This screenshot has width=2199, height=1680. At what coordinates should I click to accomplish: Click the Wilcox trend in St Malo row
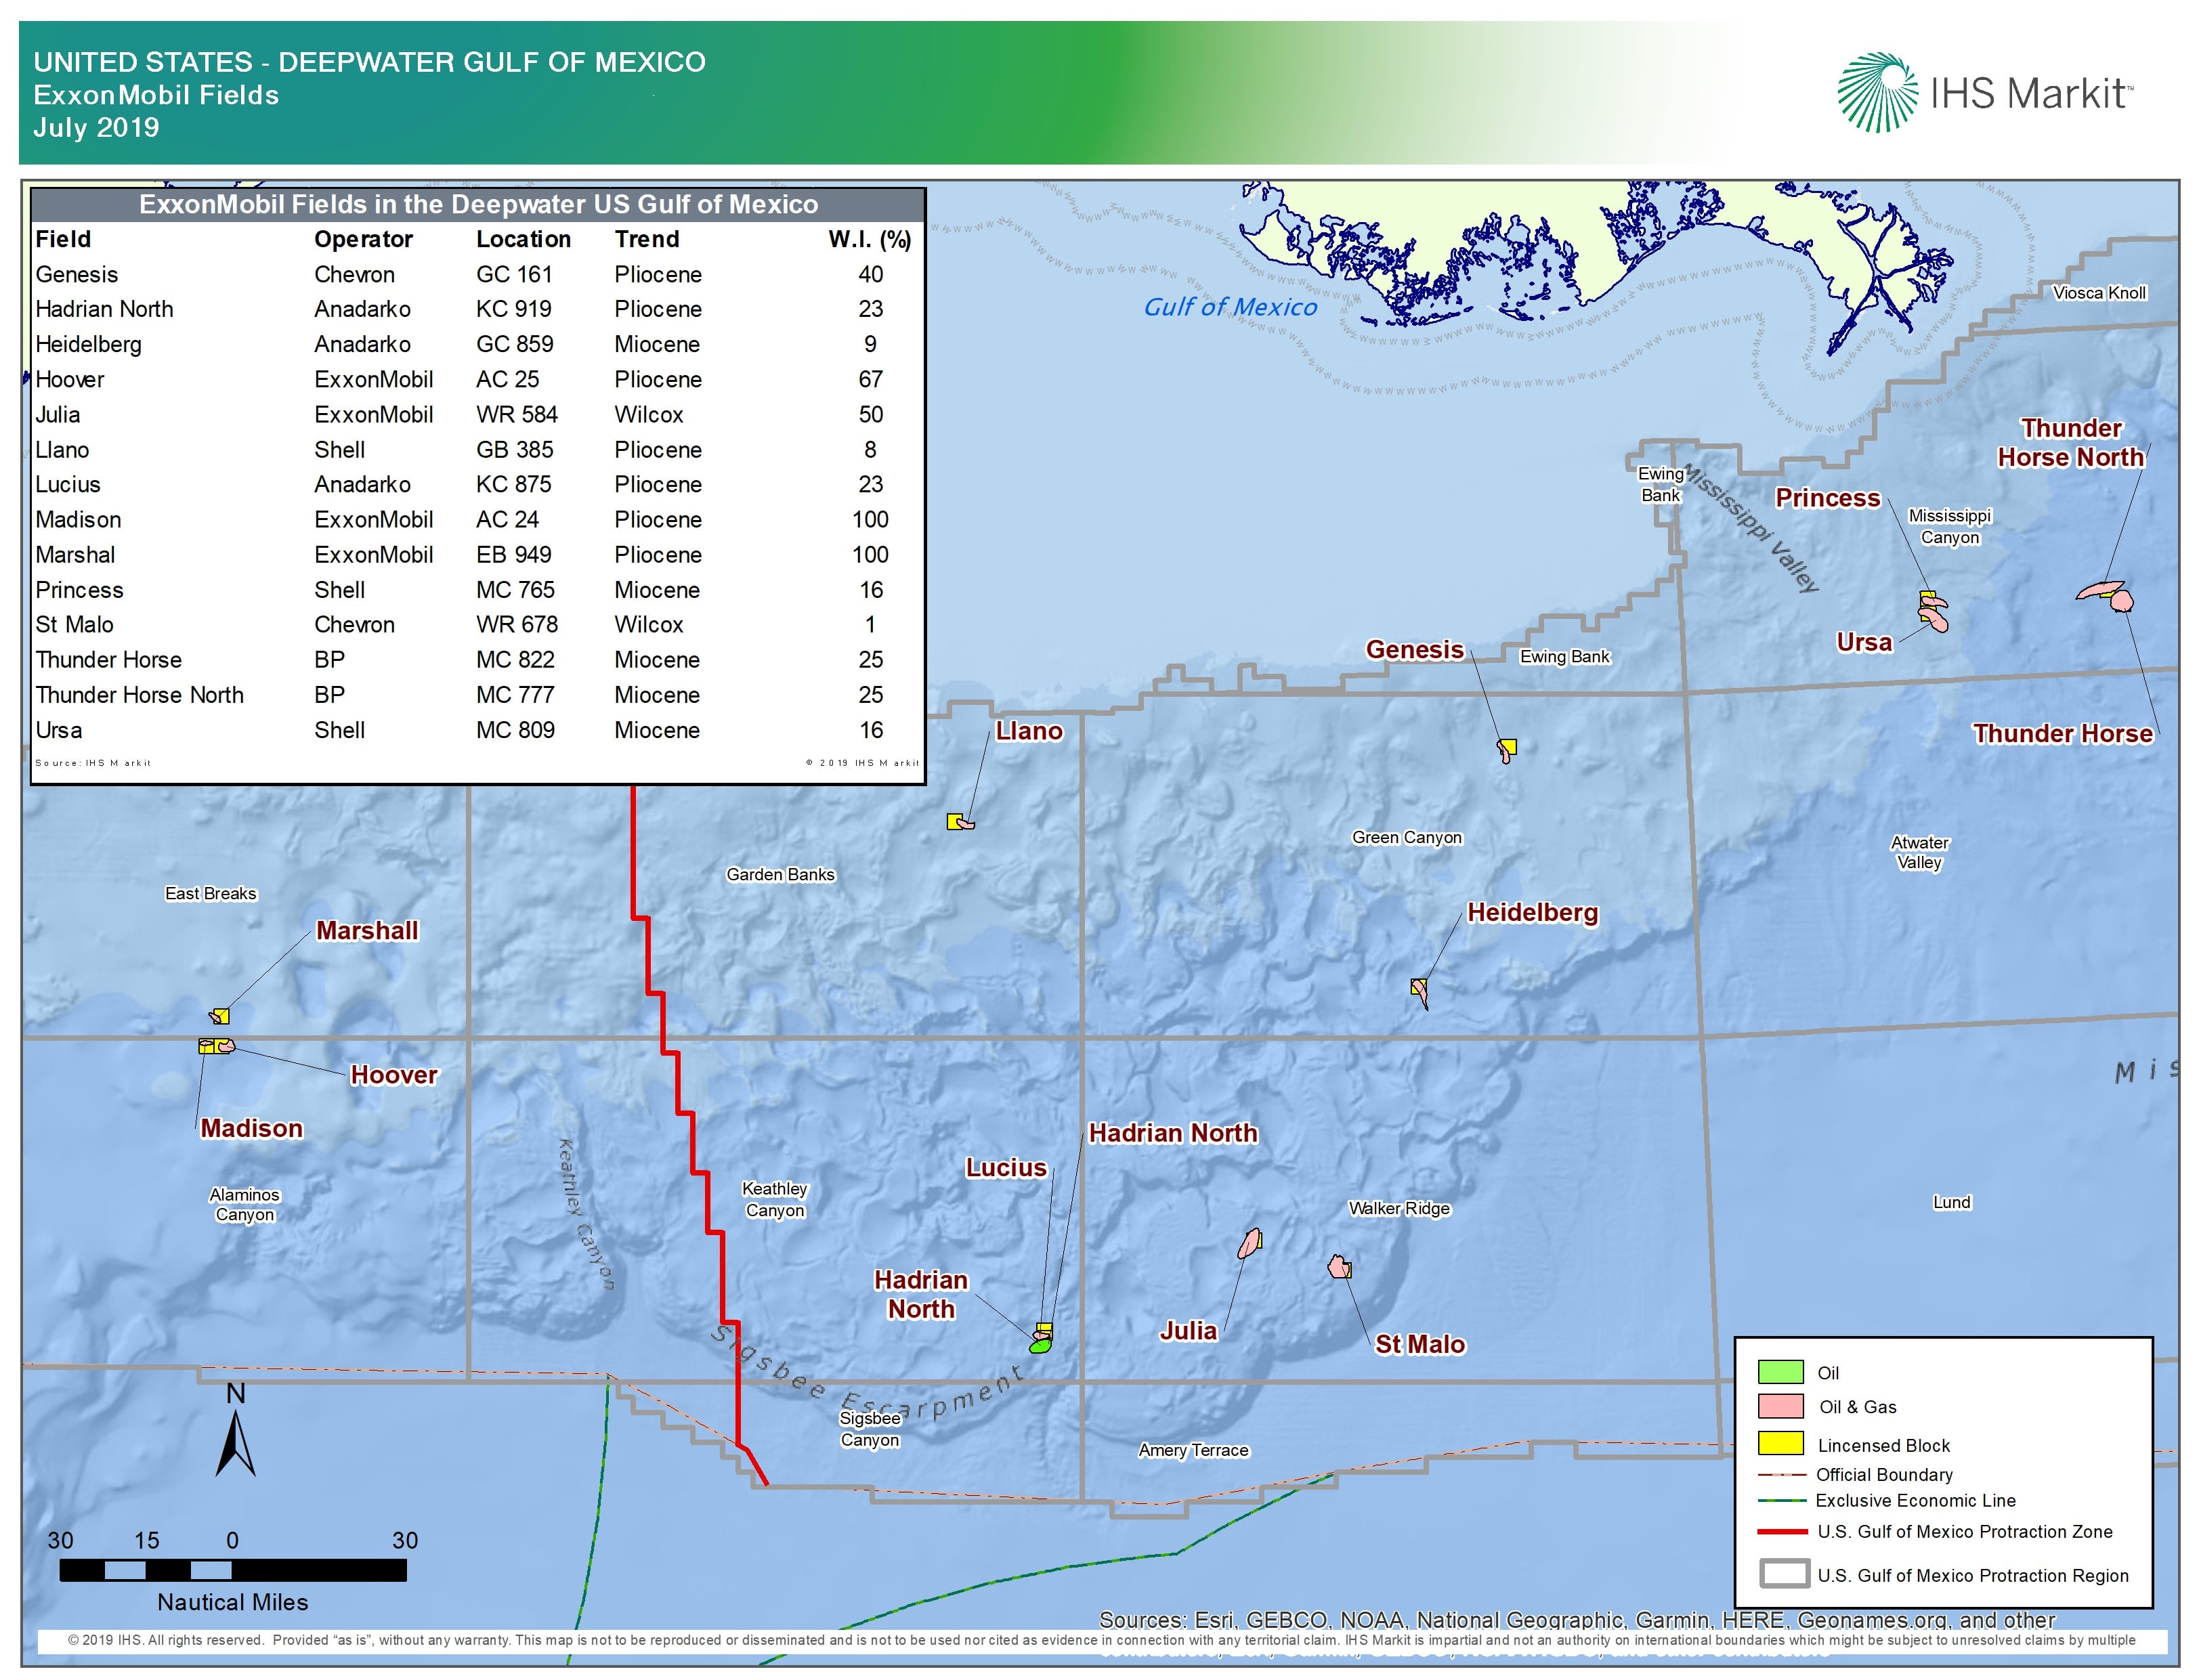[649, 624]
